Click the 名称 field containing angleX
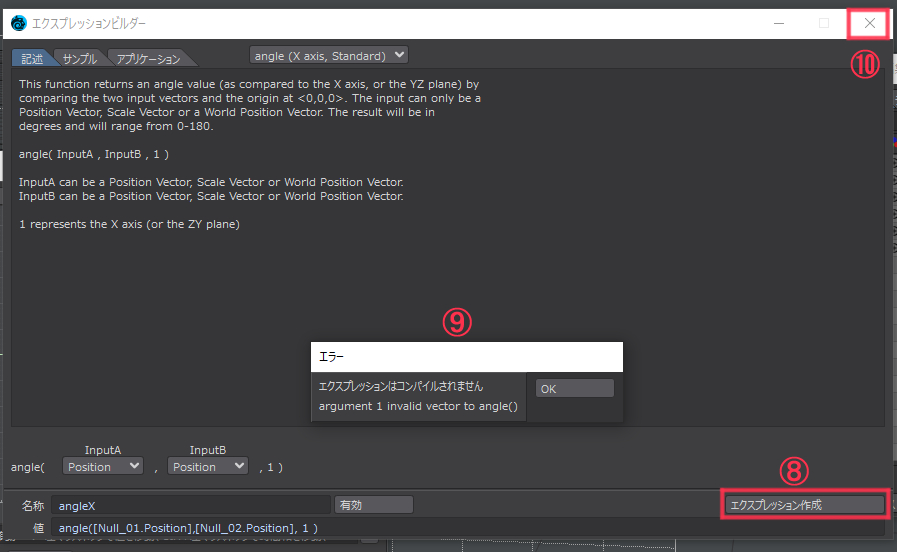 (x=190, y=506)
